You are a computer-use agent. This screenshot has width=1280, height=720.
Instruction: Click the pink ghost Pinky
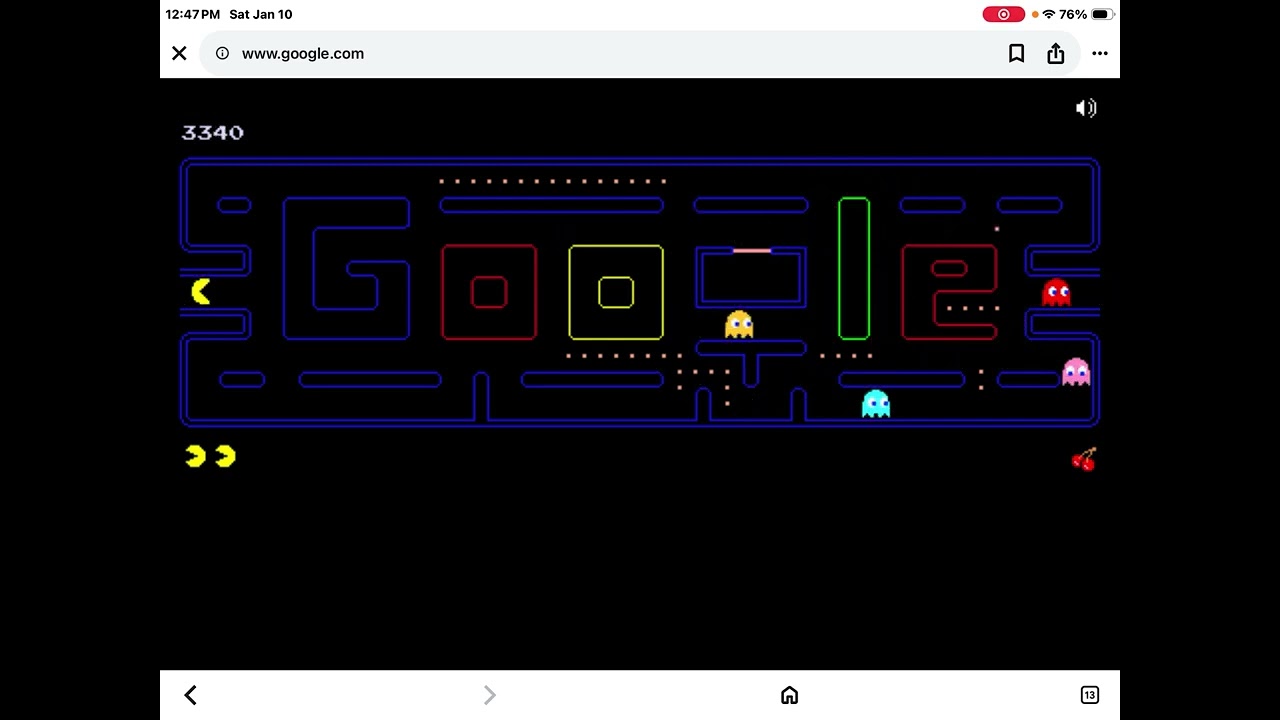pyautogui.click(x=1076, y=372)
